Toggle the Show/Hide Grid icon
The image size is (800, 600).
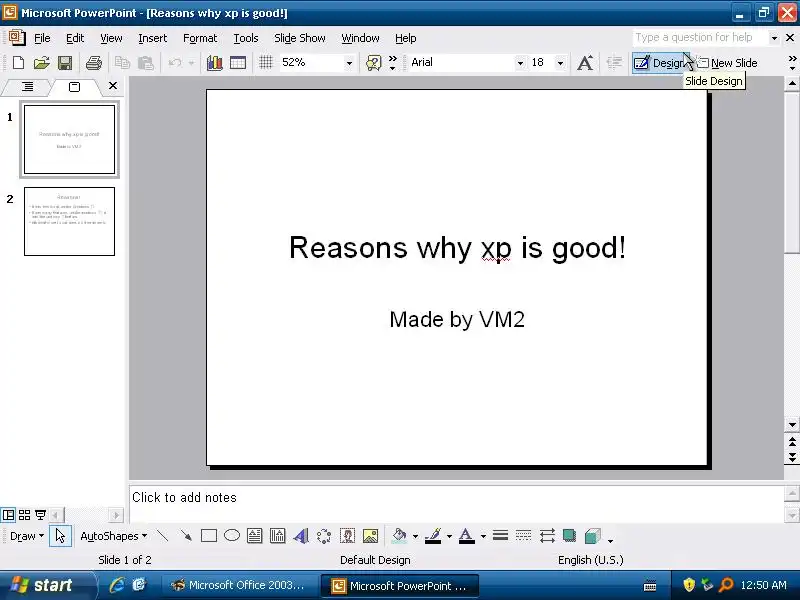266,63
